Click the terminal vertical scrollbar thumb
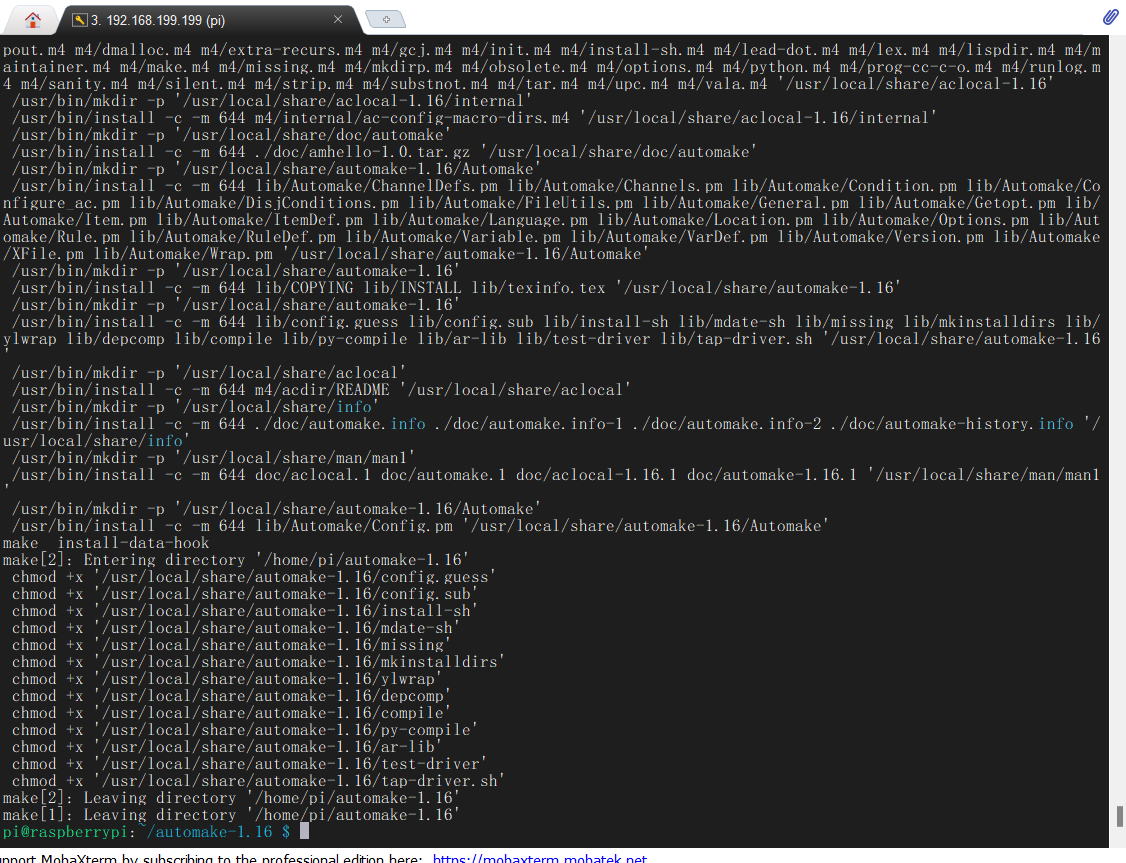This screenshot has width=1126, height=863. point(1119,816)
